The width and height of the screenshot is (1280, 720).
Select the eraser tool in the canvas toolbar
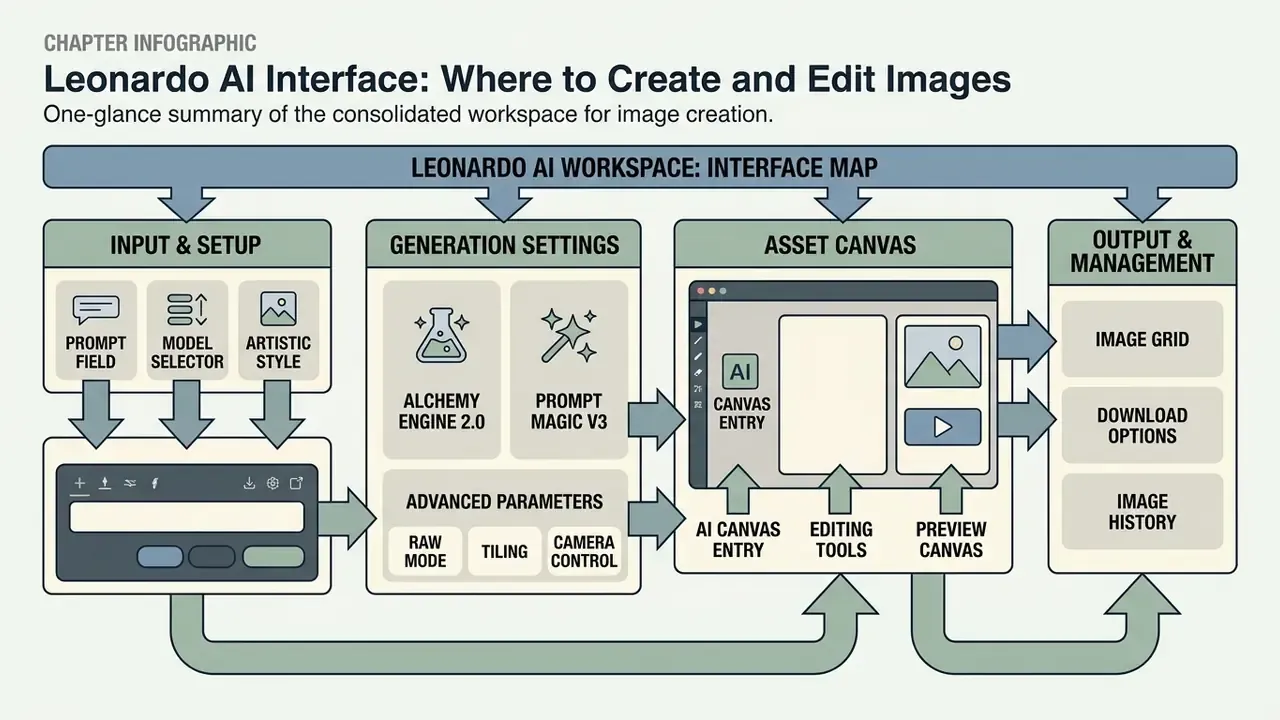click(x=697, y=372)
